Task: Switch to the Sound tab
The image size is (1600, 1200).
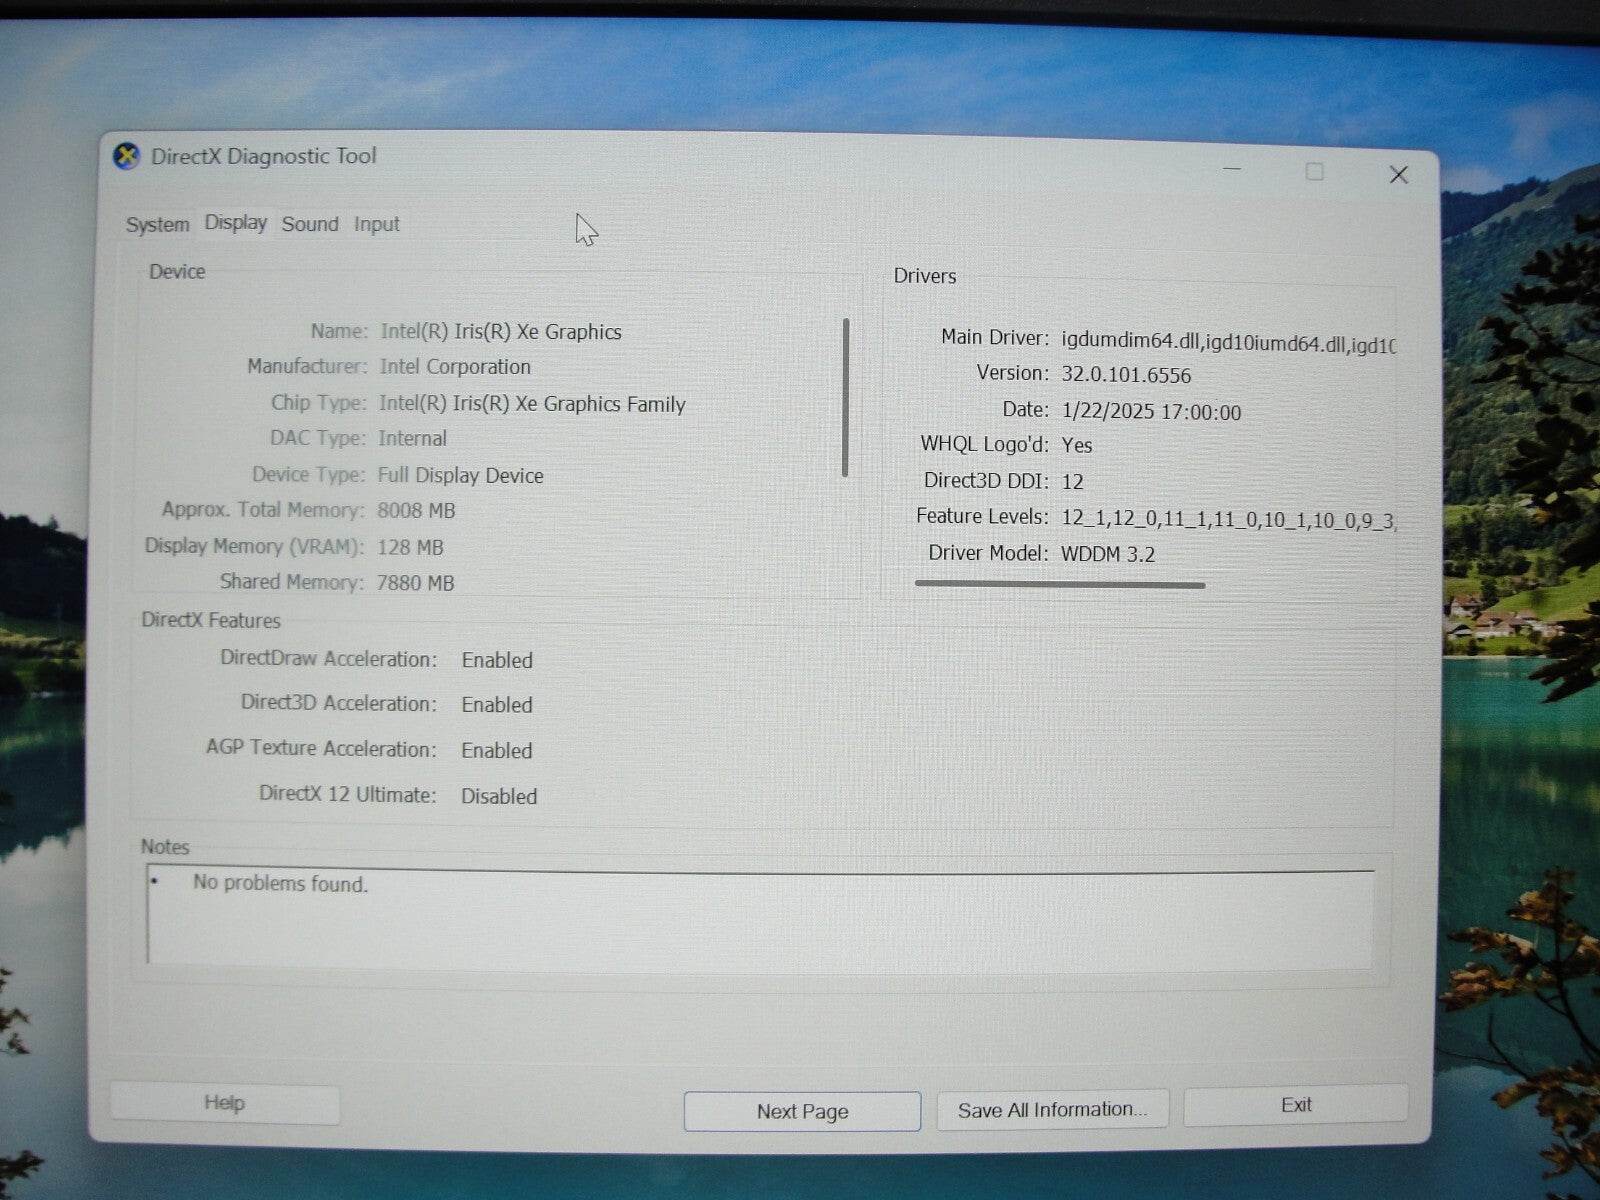Action: coord(310,224)
